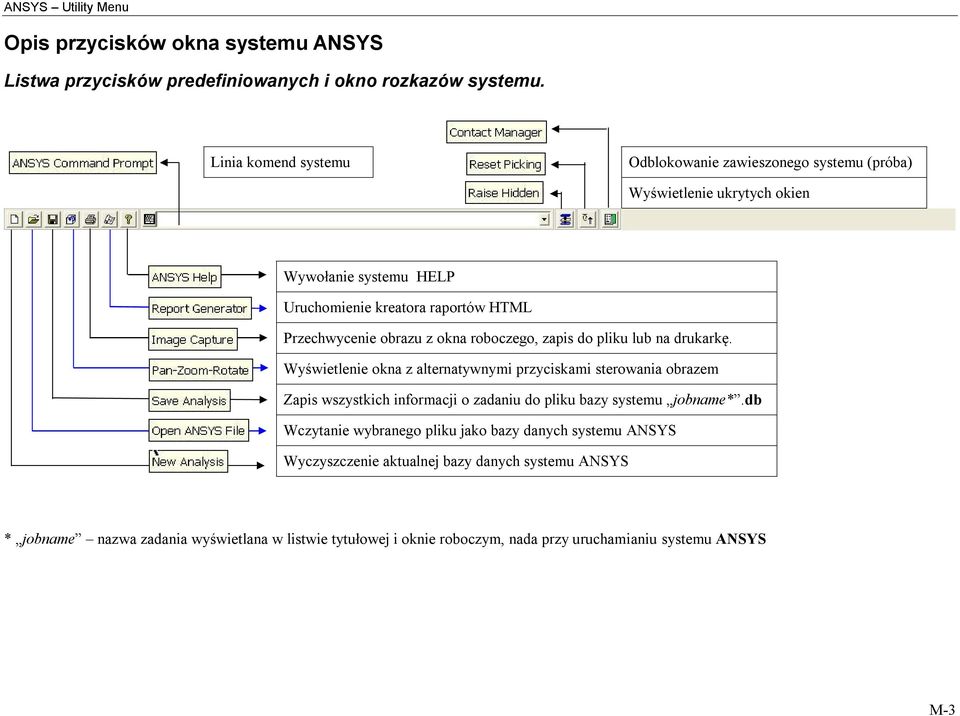Click the Image Capture tooltip label
The image size is (960, 716).
193,339
